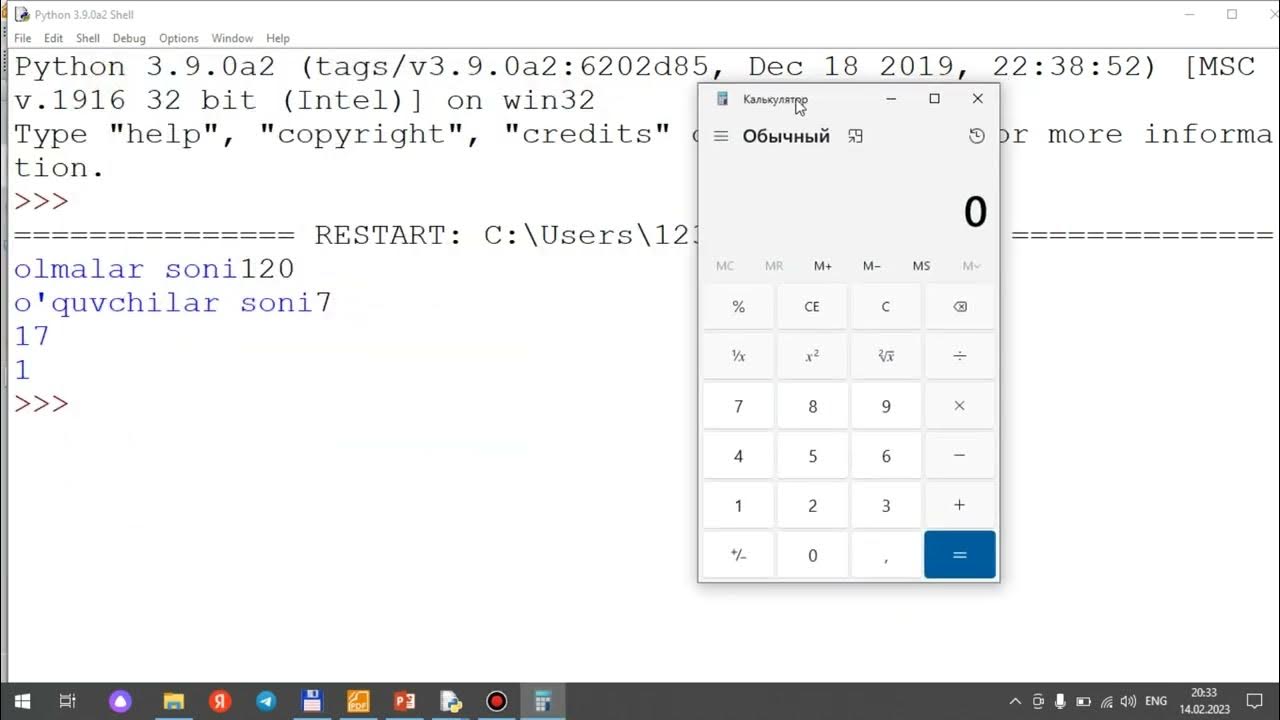Viewport: 1280px width, 720px height.
Task: Open the Edit menu in Python Shell
Action: click(x=53, y=38)
